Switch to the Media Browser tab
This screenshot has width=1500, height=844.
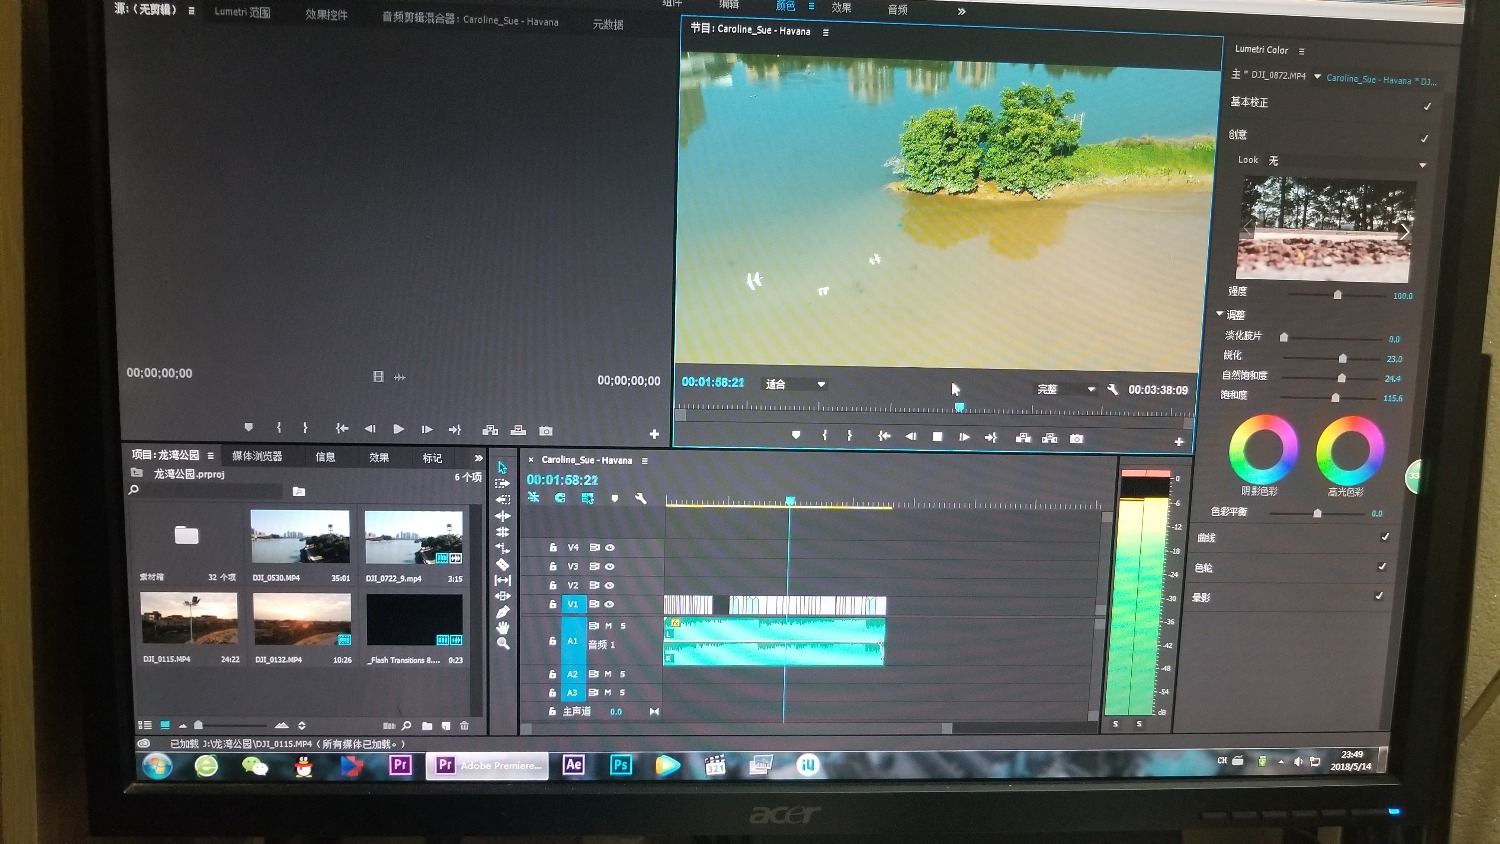(257, 456)
